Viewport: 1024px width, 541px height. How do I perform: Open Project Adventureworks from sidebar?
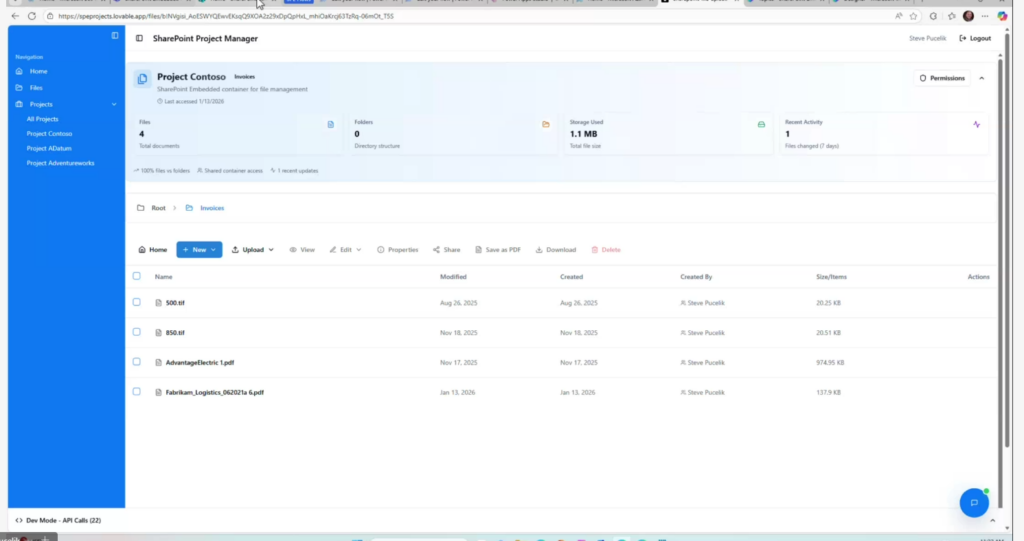coord(60,163)
